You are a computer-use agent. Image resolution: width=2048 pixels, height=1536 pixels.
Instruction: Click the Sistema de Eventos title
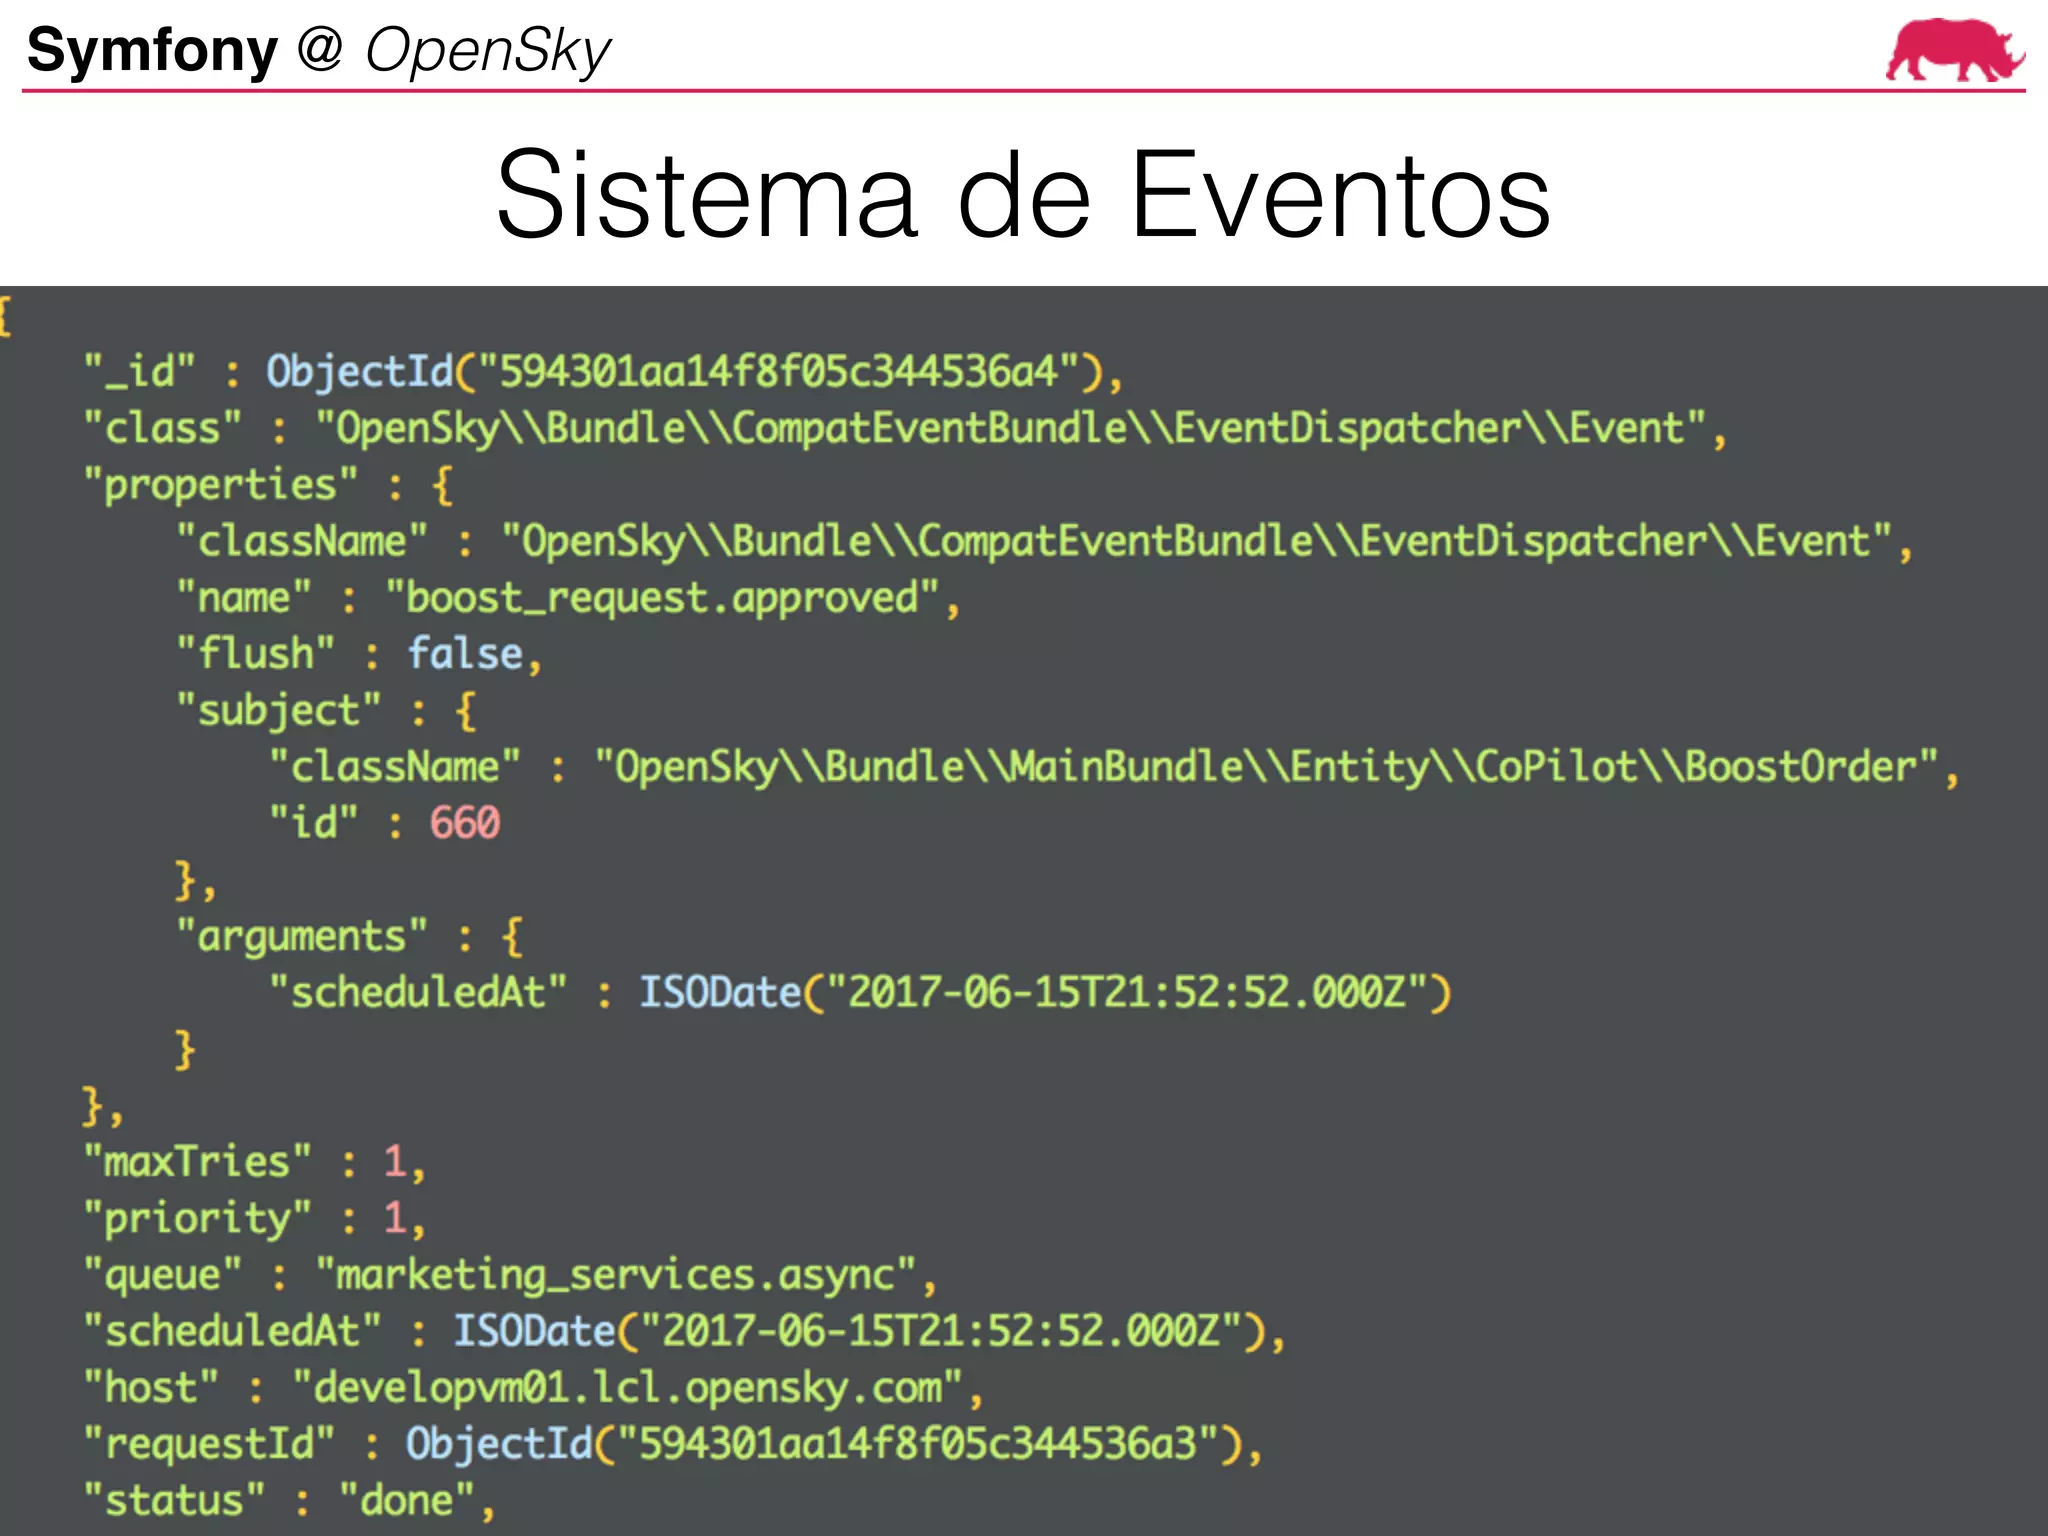pyautogui.click(x=1022, y=194)
